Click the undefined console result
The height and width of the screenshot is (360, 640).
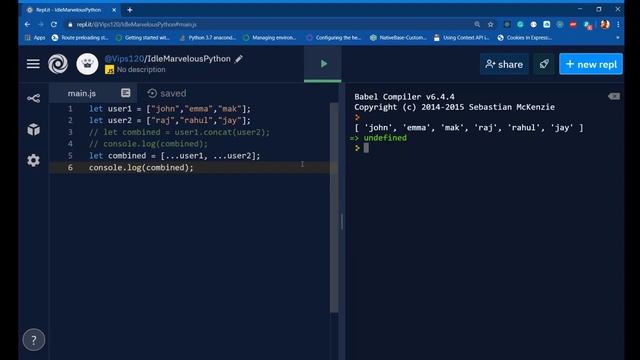(x=385, y=138)
